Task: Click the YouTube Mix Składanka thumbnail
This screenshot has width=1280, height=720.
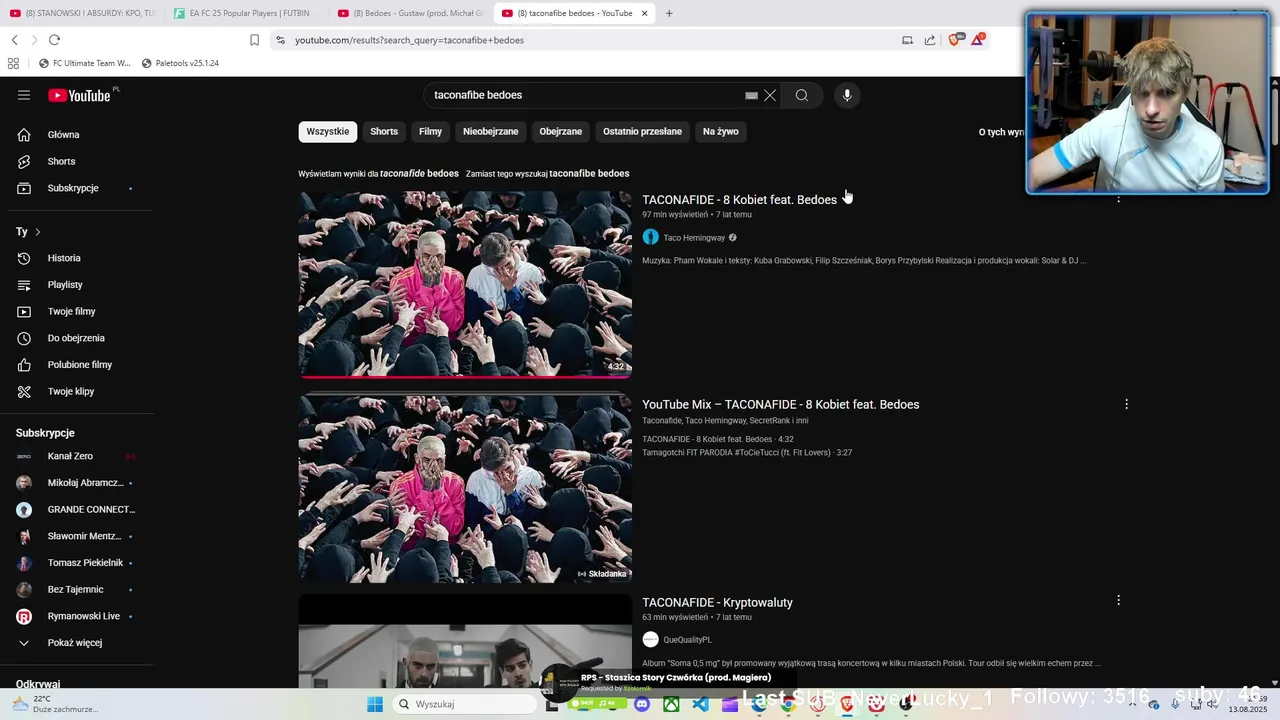Action: click(465, 489)
